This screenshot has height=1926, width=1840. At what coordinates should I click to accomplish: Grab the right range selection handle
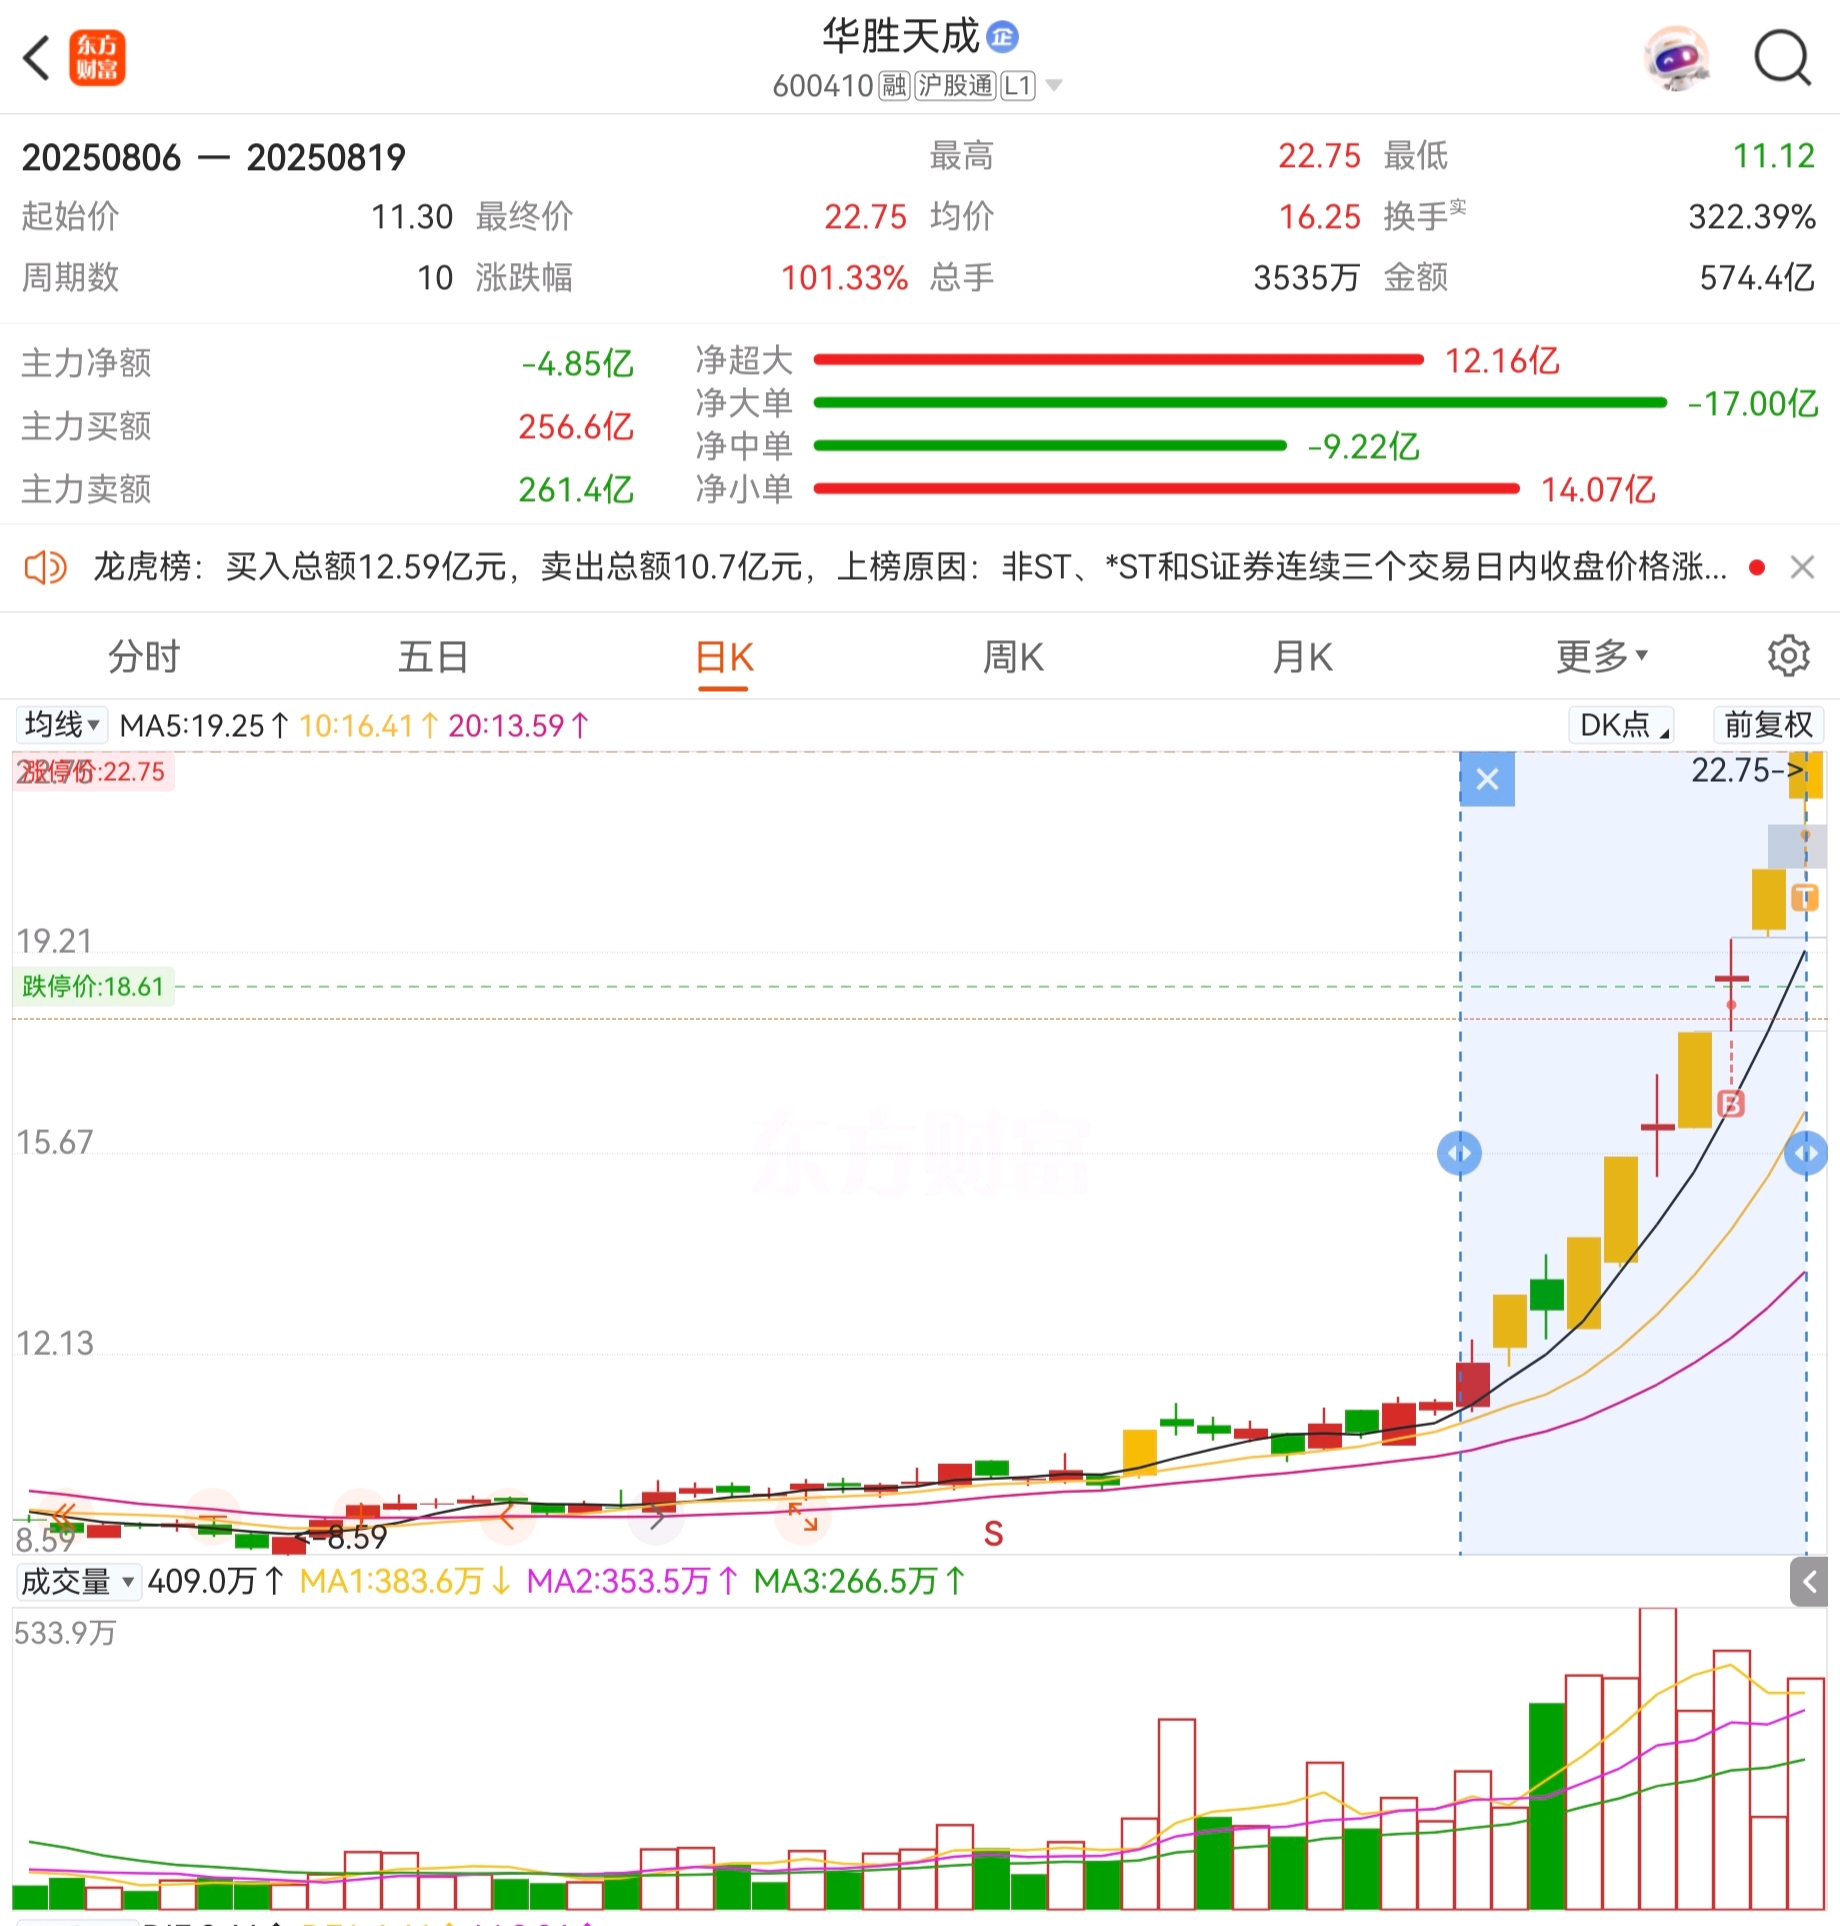pos(1806,1153)
